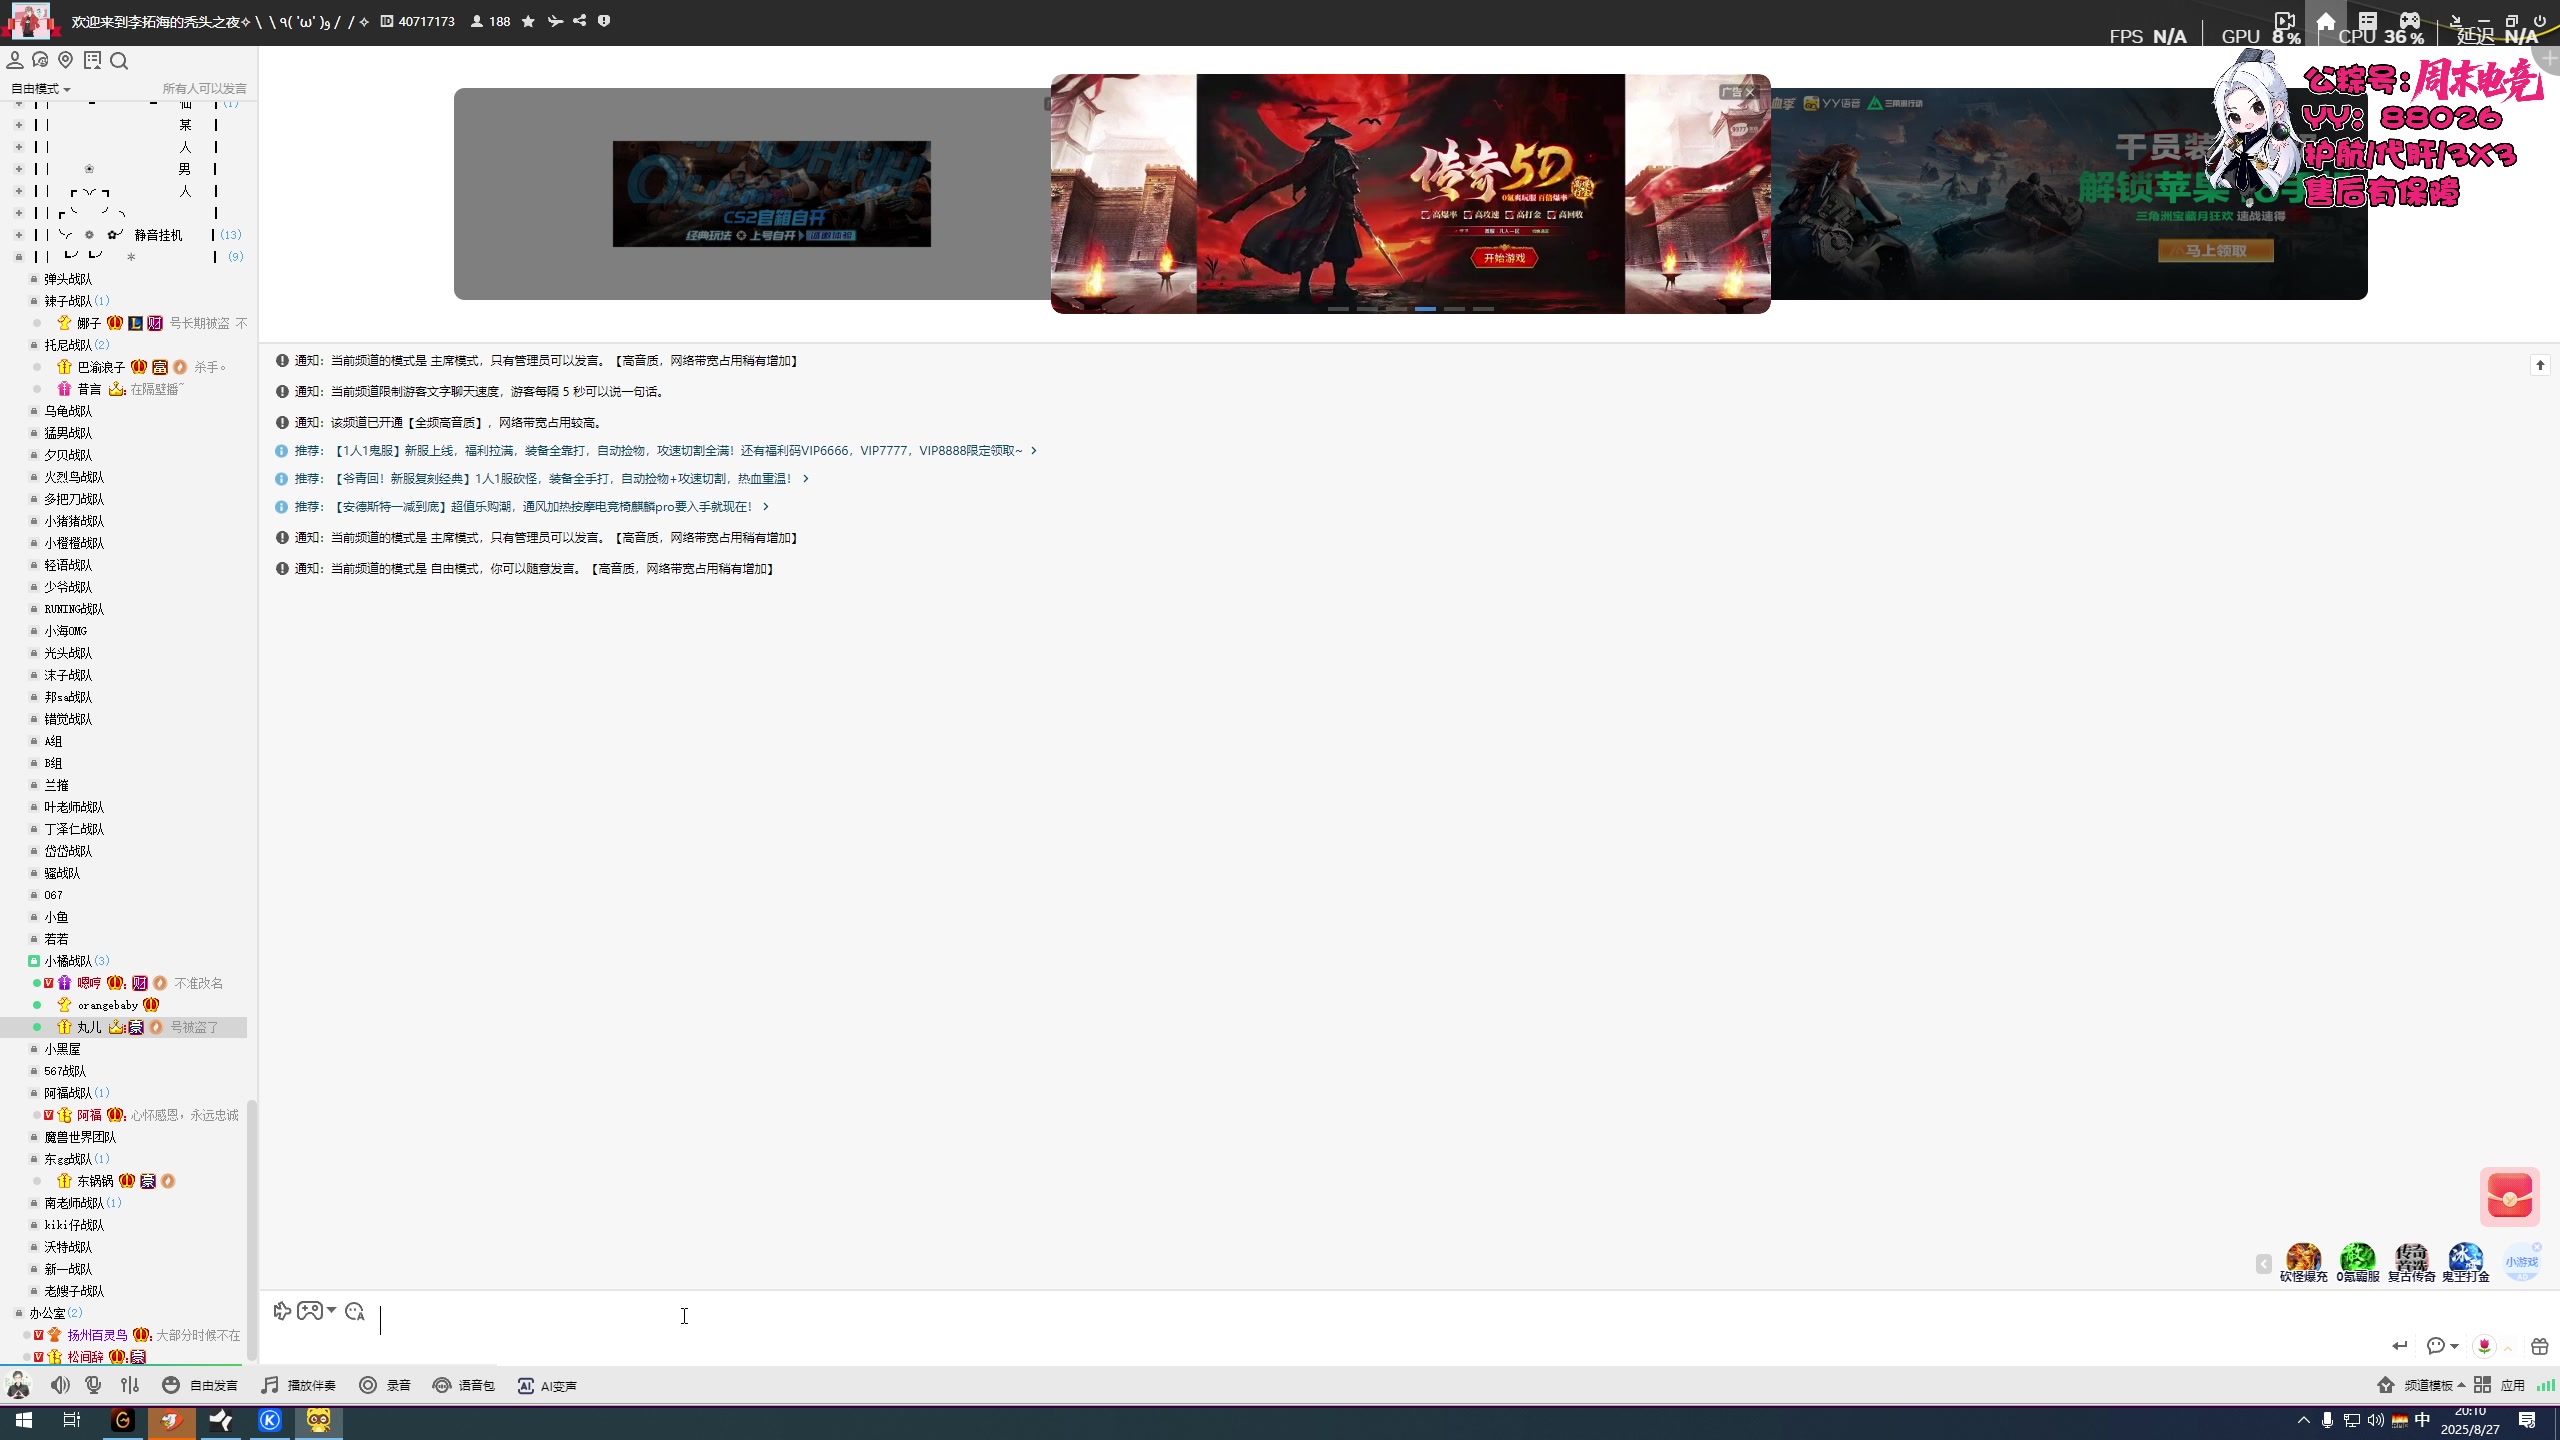Image resolution: width=2560 pixels, height=1440 pixels.
Task: Open the 谷青回 新服复刻经典 recommendation link
Action: pyautogui.click(x=561, y=479)
